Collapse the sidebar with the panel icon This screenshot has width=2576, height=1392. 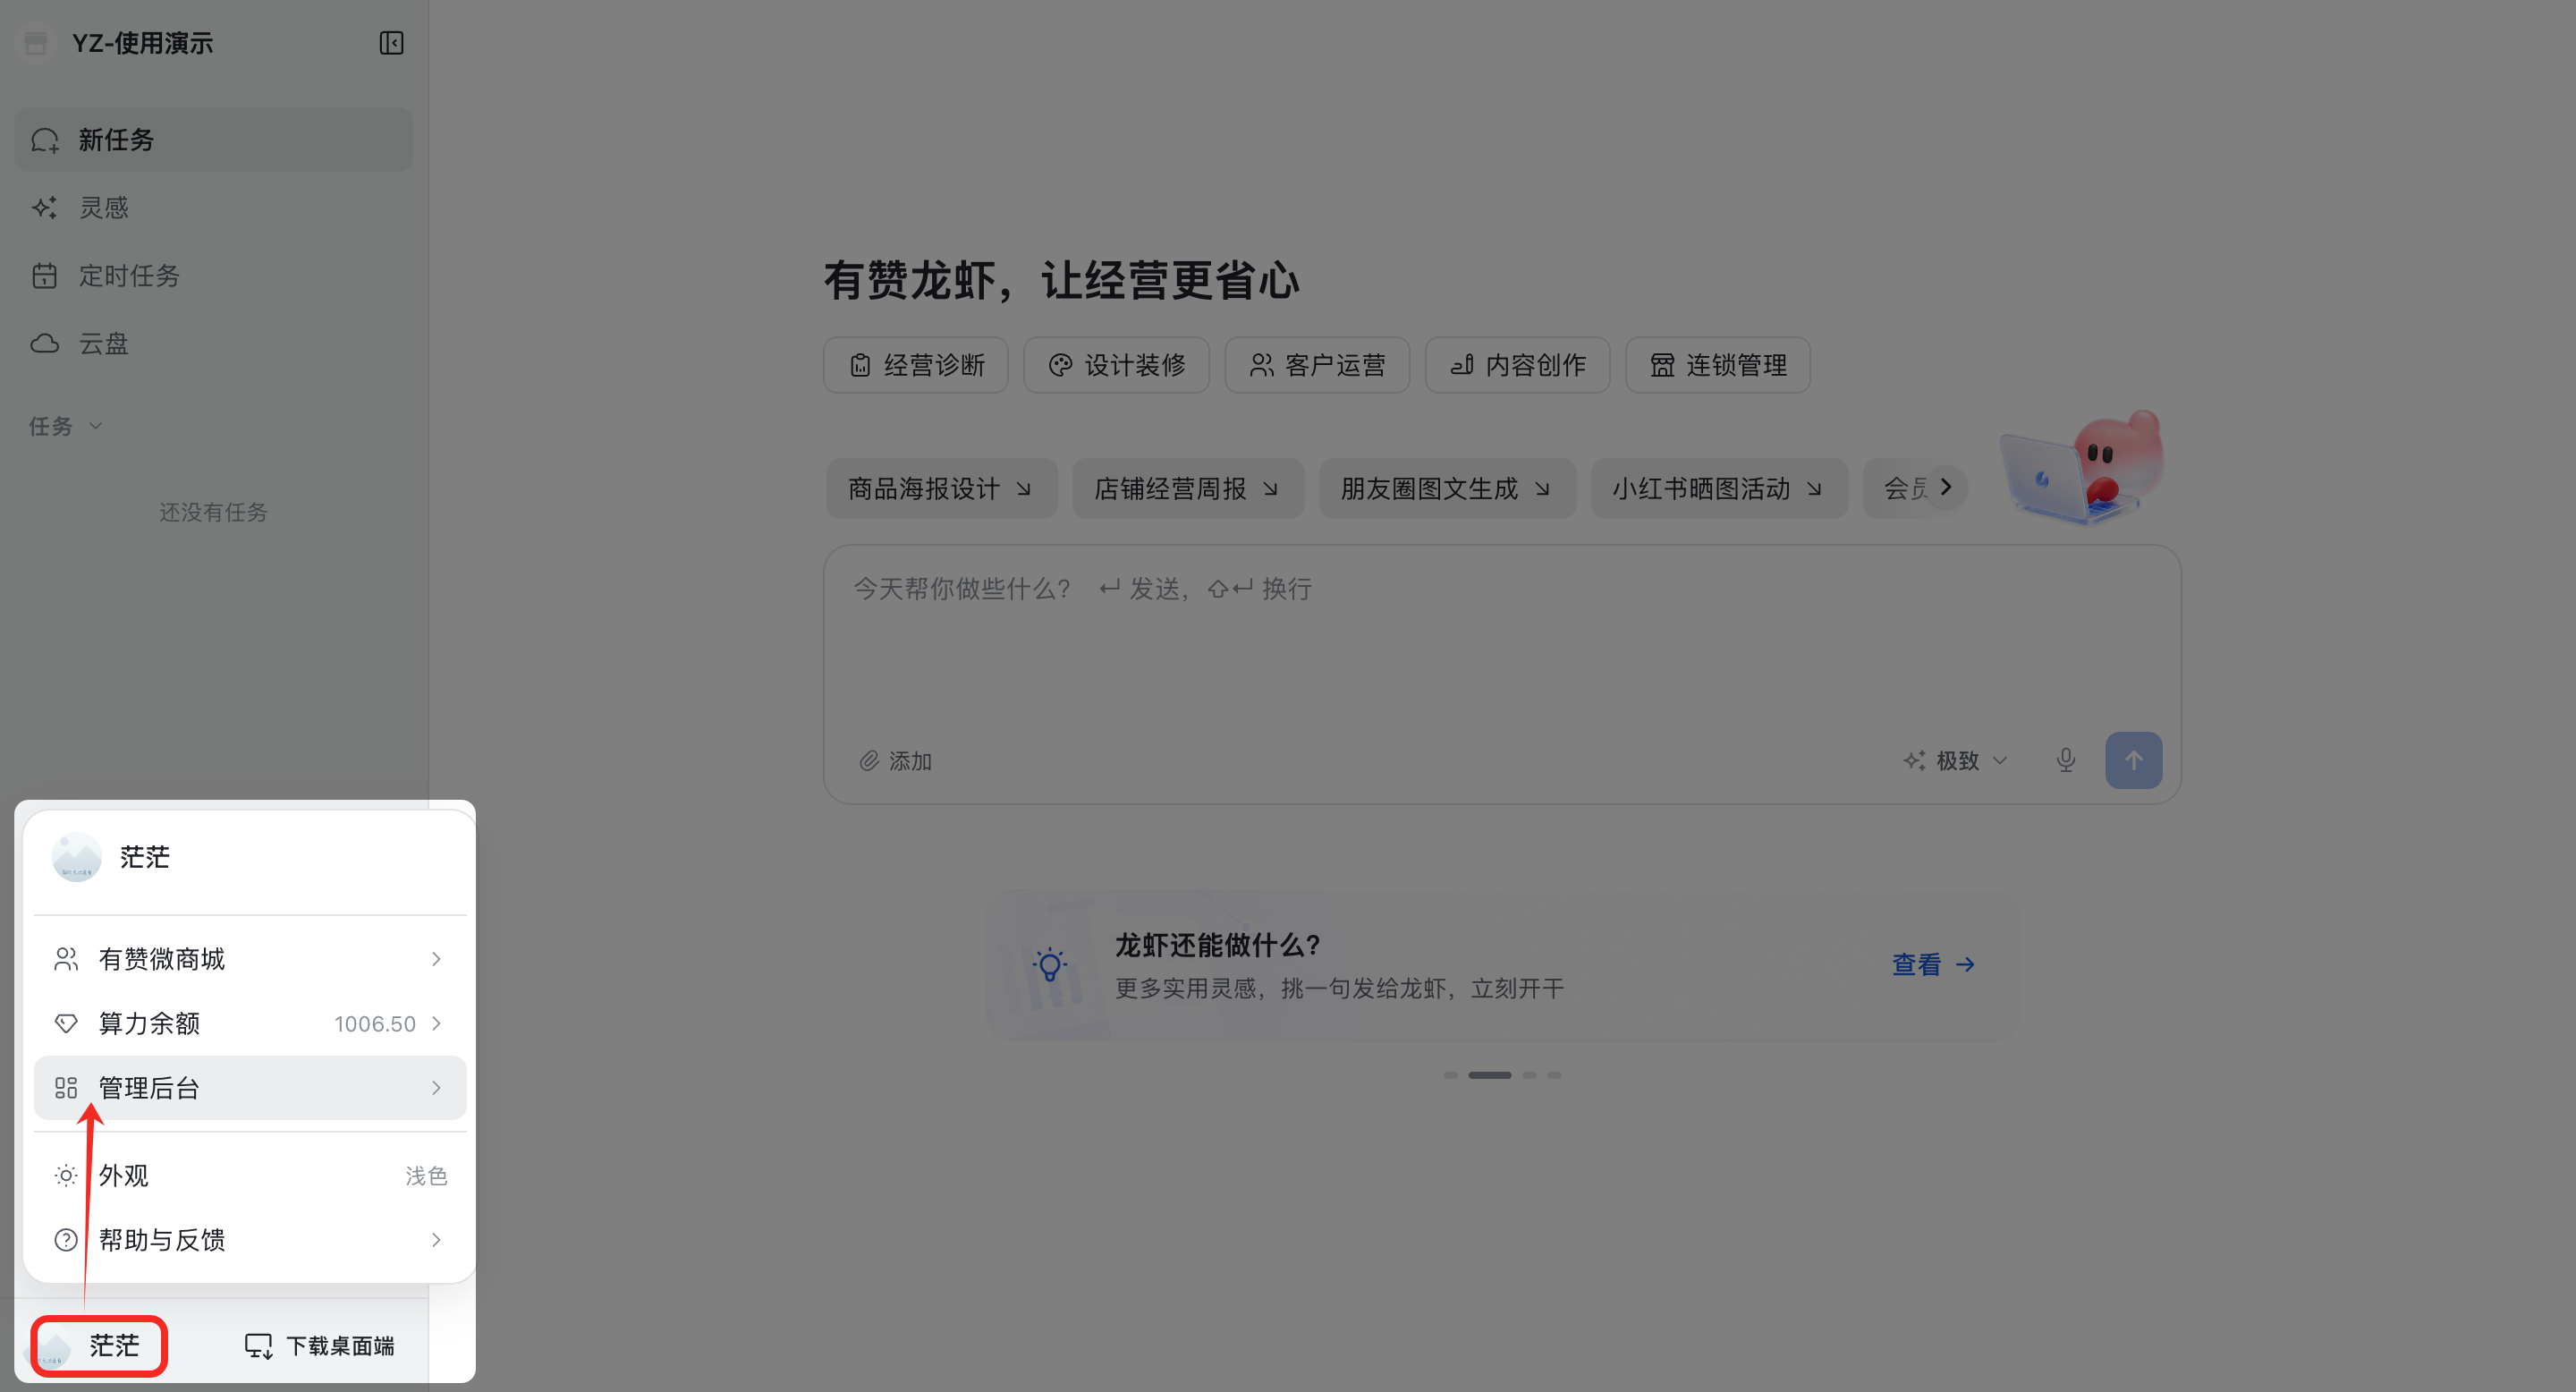pos(391,43)
